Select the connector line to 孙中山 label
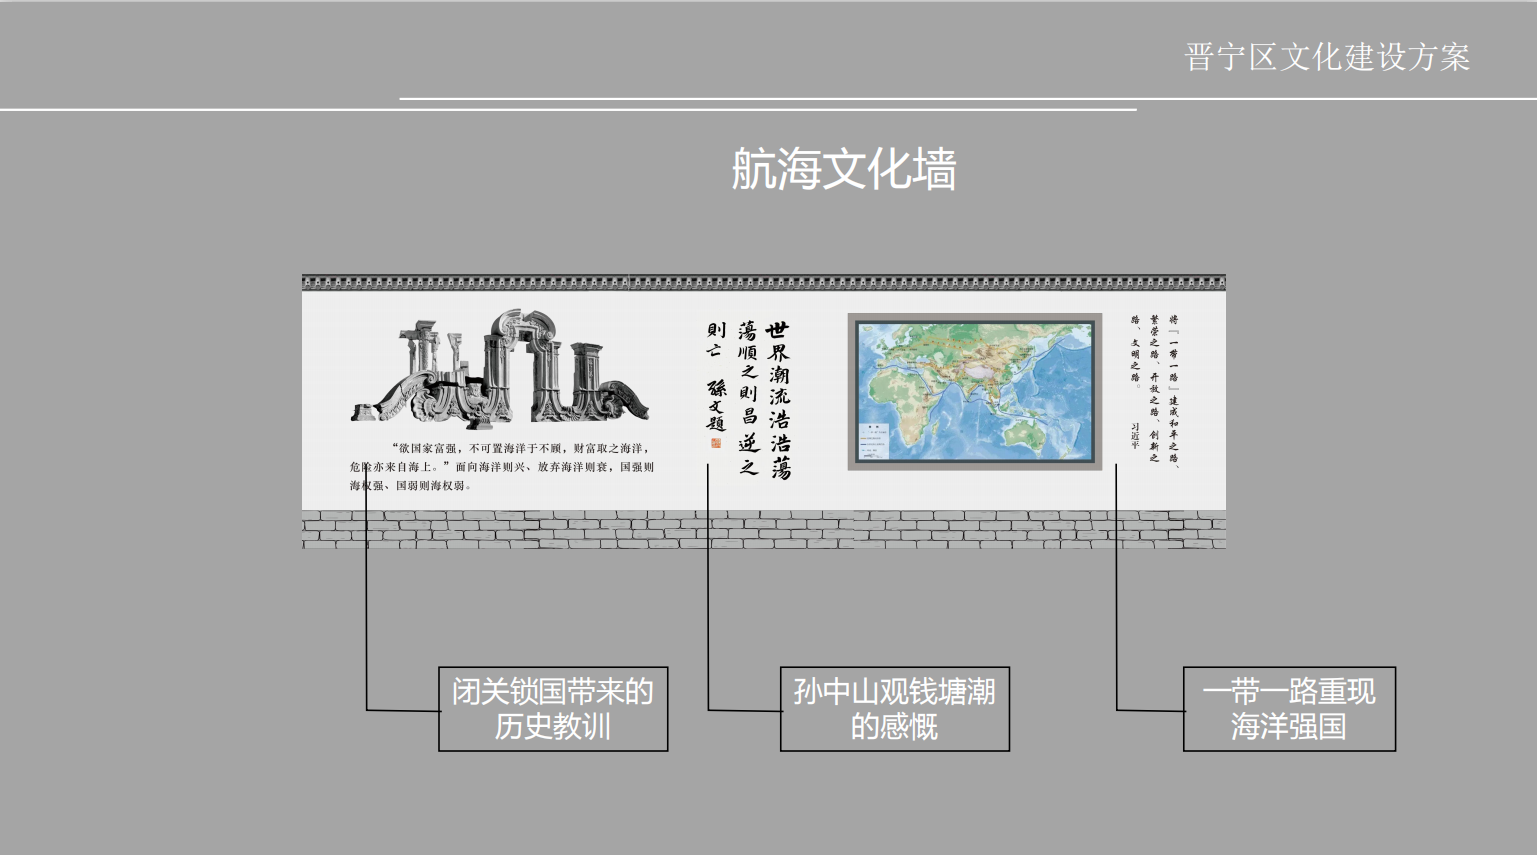 pos(708,600)
